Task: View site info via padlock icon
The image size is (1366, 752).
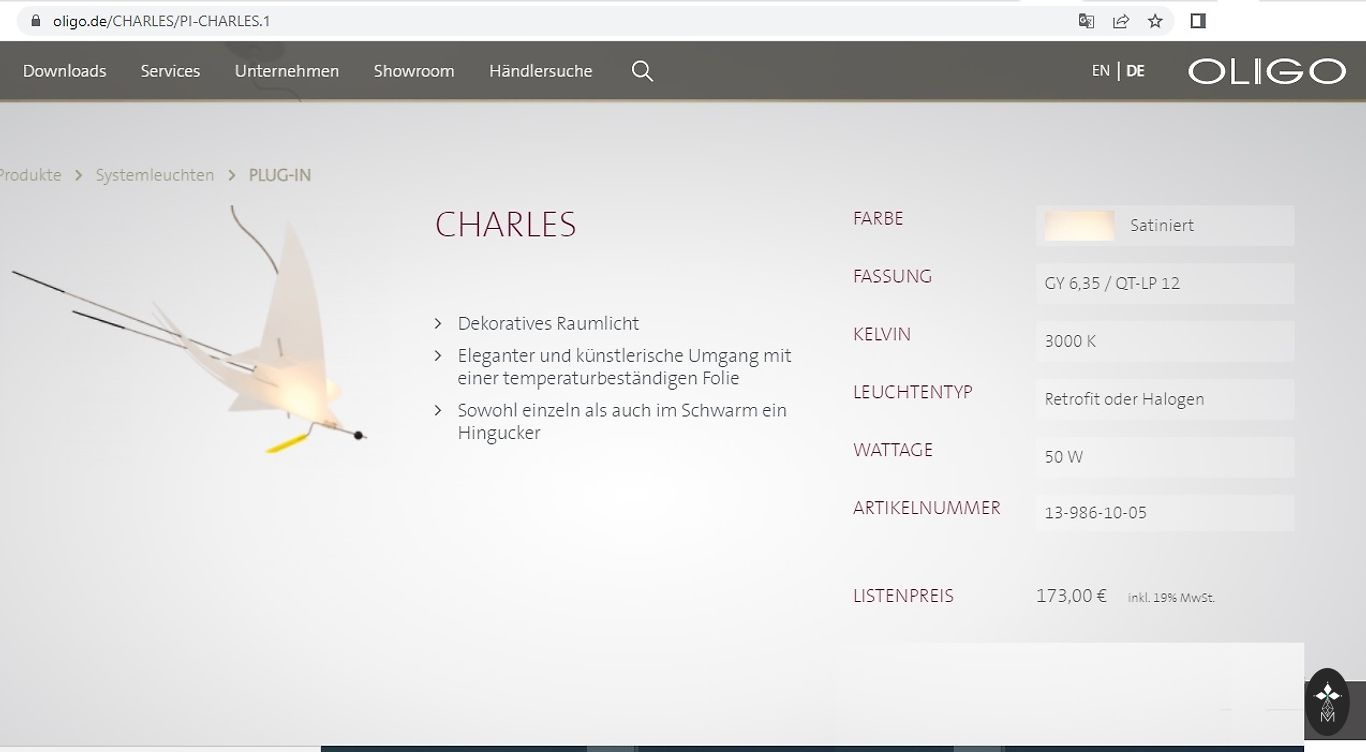Action: 36,21
